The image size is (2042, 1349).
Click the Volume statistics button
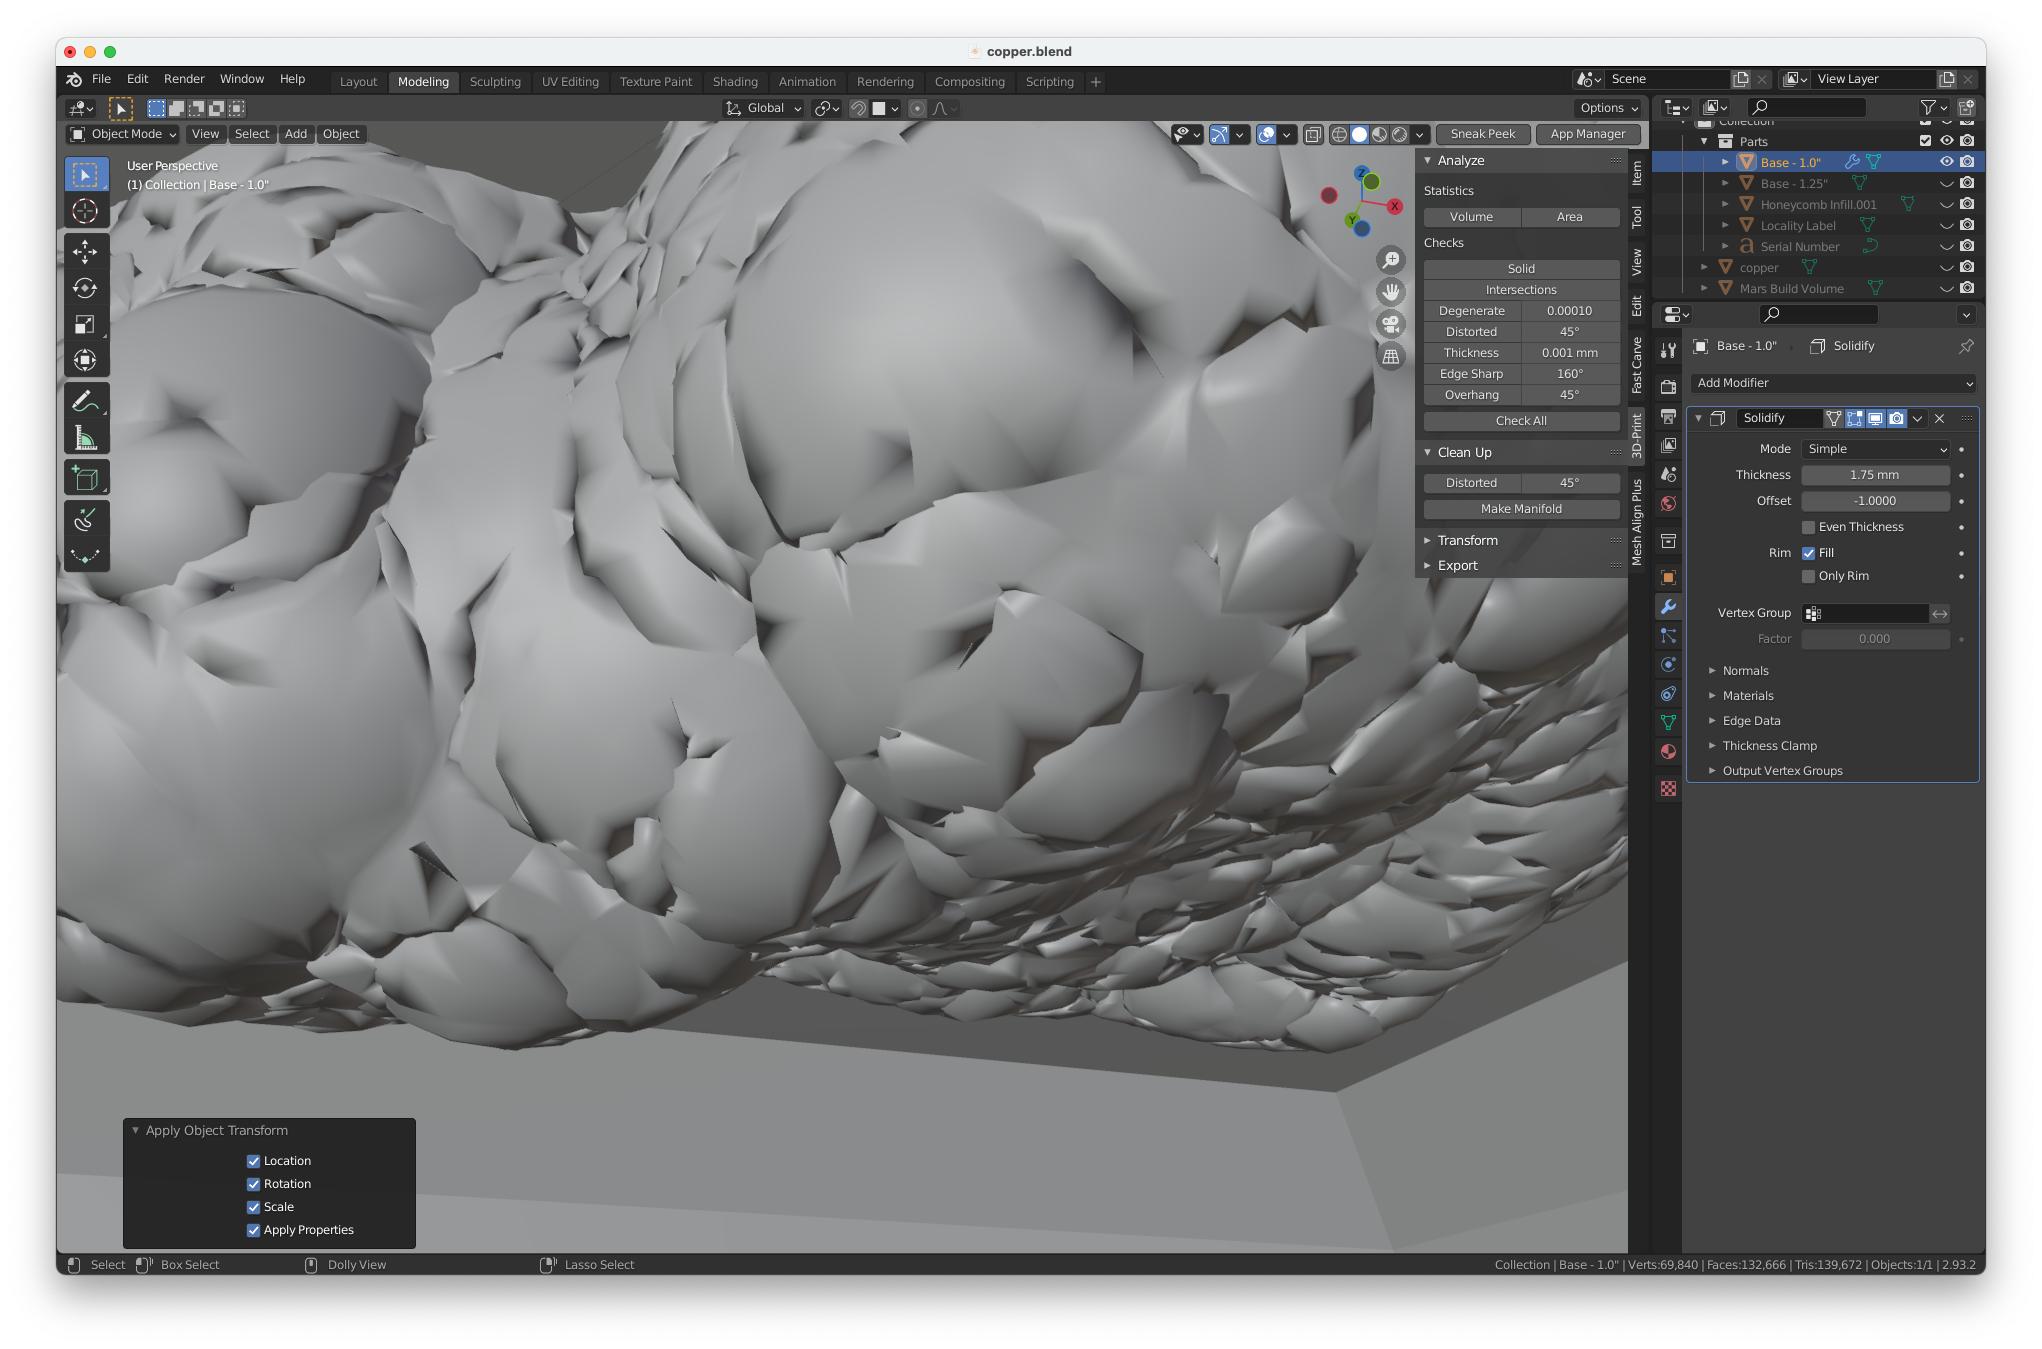(x=1471, y=217)
